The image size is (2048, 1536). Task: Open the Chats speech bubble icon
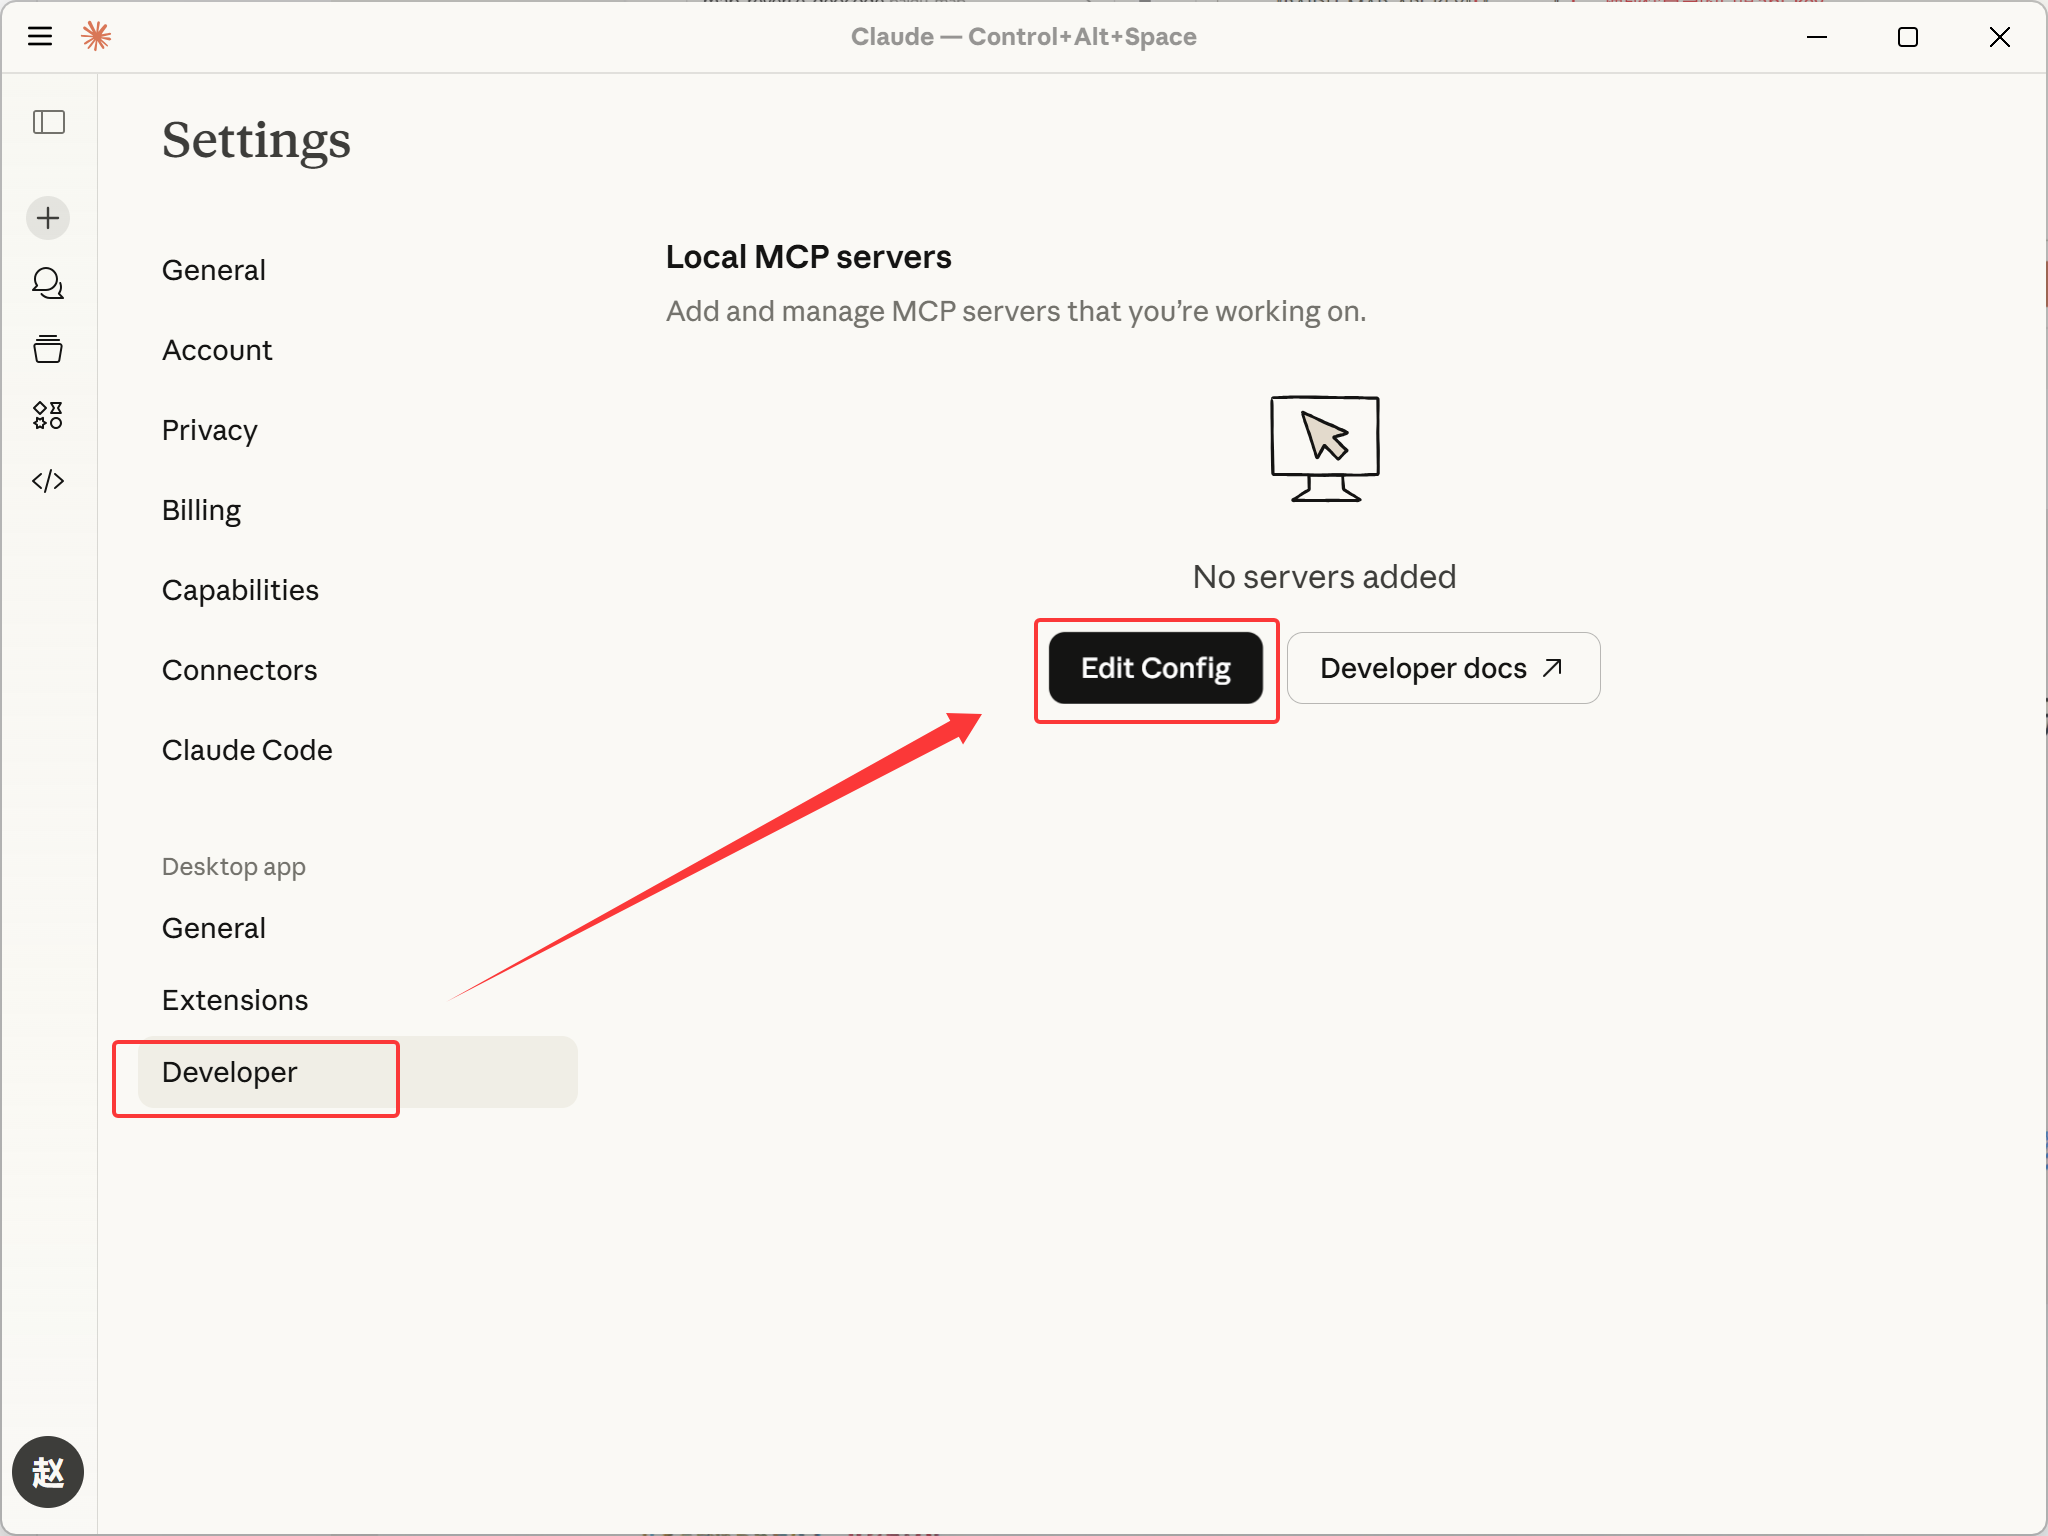pyautogui.click(x=48, y=284)
